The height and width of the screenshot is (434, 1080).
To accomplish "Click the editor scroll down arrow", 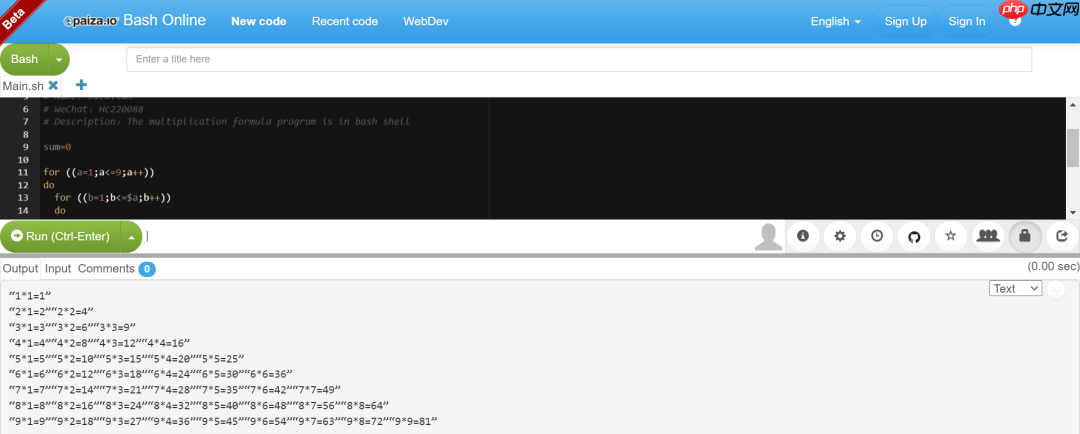I will point(1072,213).
